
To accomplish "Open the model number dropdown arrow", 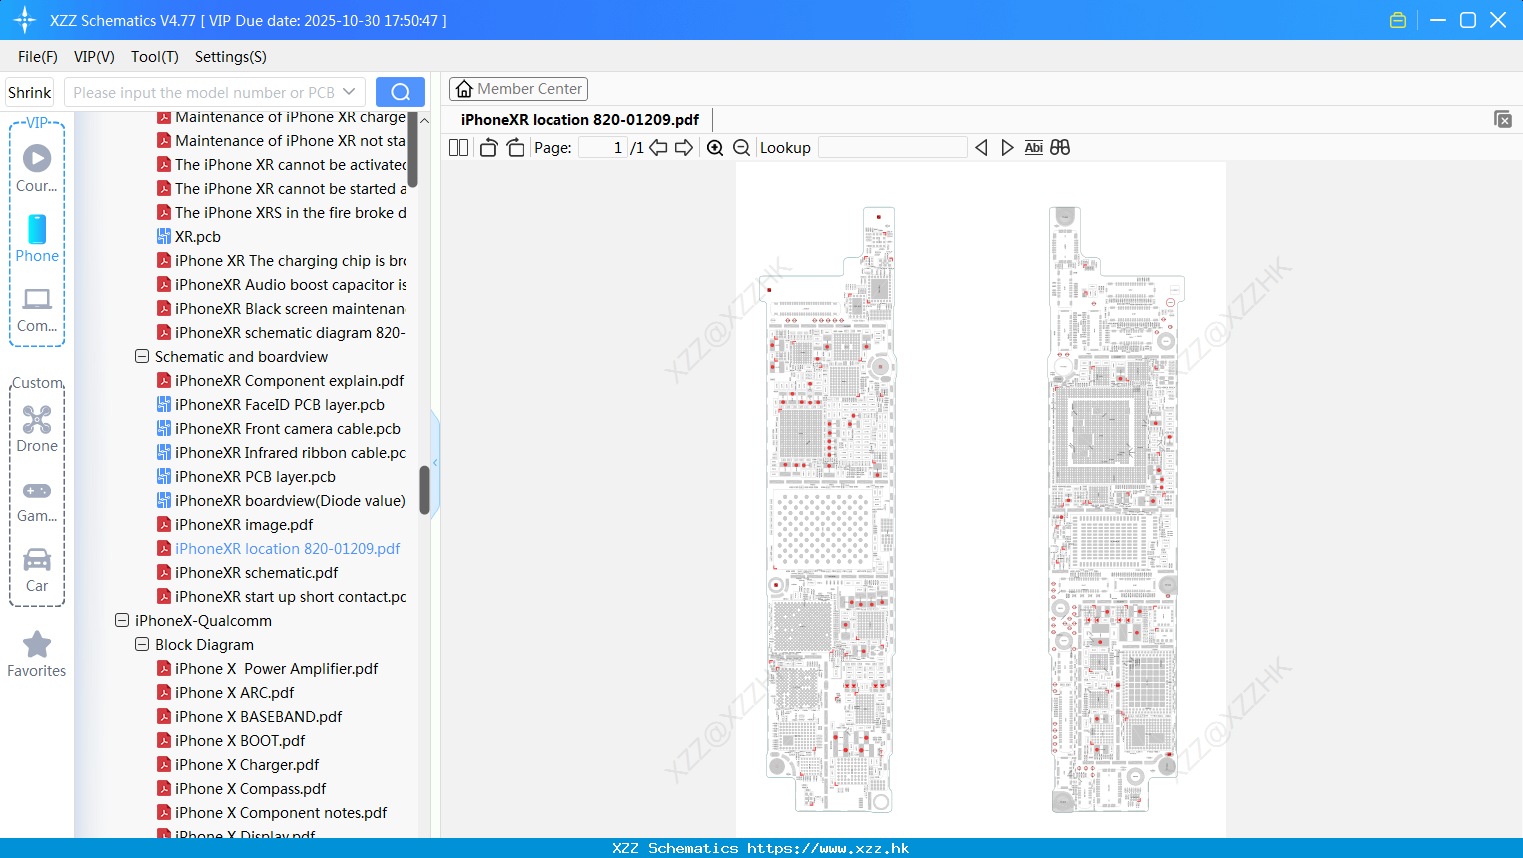I will (x=349, y=92).
